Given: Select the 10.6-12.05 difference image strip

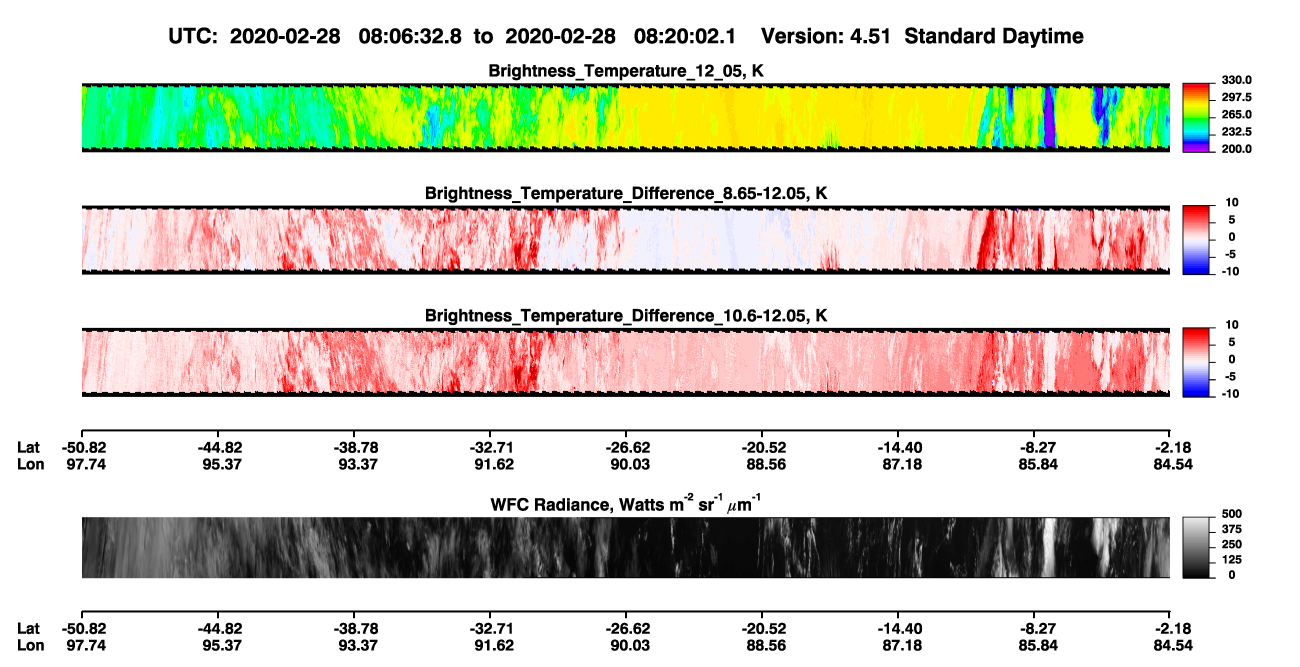Looking at the screenshot, I should [x=625, y=362].
